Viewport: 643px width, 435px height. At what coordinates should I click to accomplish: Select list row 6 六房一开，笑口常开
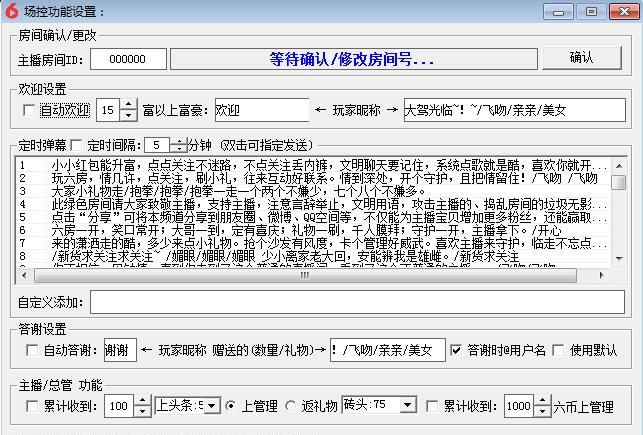click(x=314, y=230)
